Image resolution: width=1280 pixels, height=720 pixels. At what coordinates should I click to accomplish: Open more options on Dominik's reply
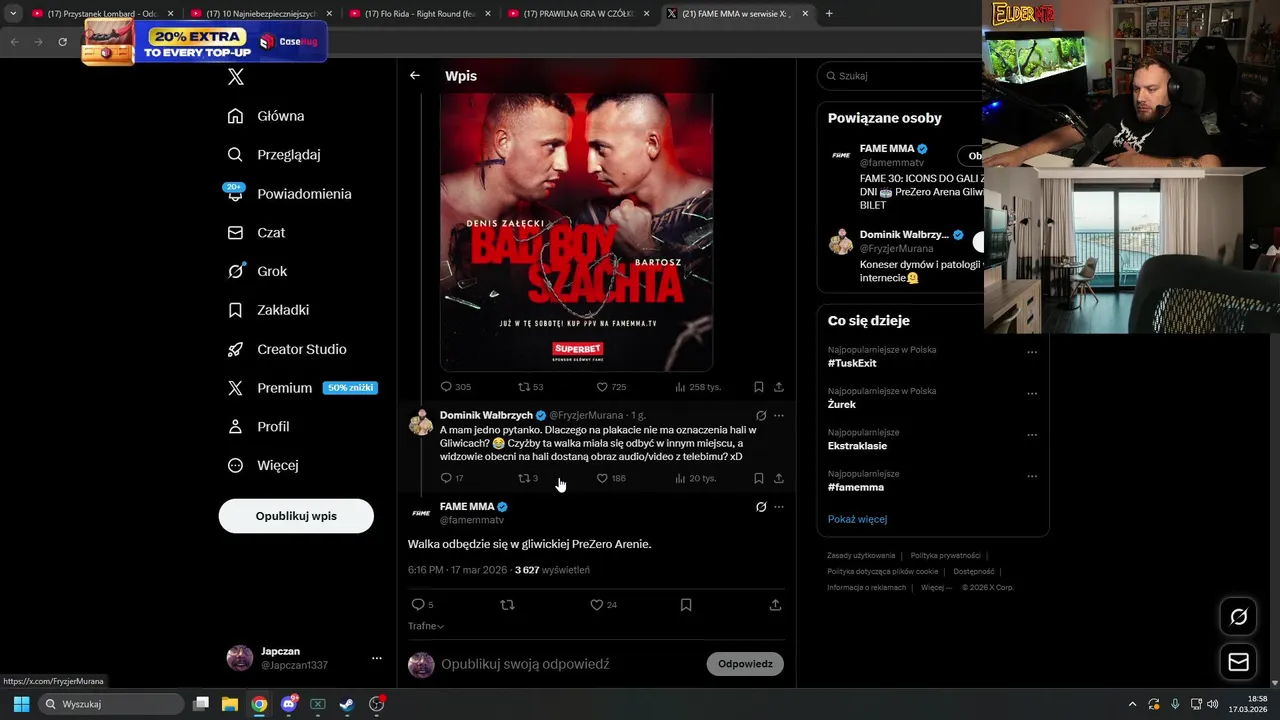click(x=779, y=416)
